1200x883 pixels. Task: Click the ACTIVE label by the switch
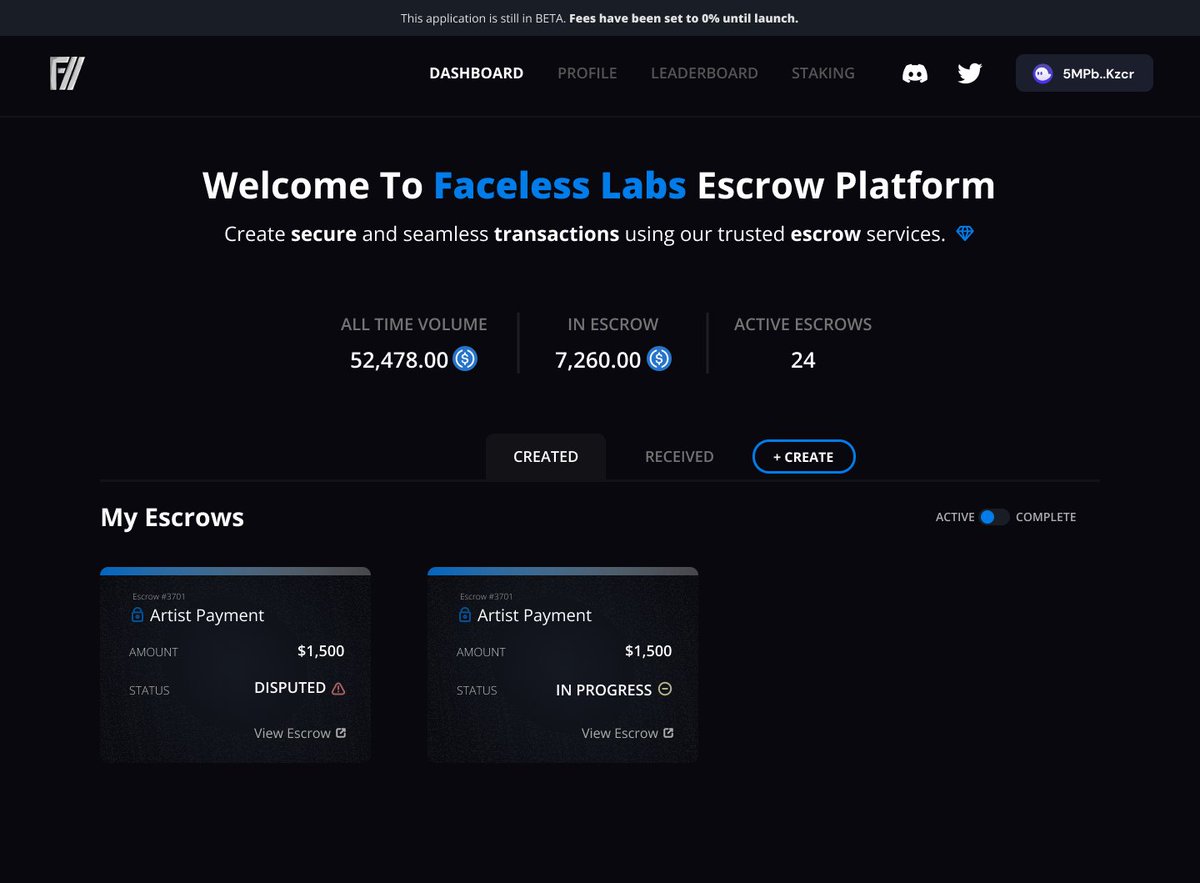955,517
